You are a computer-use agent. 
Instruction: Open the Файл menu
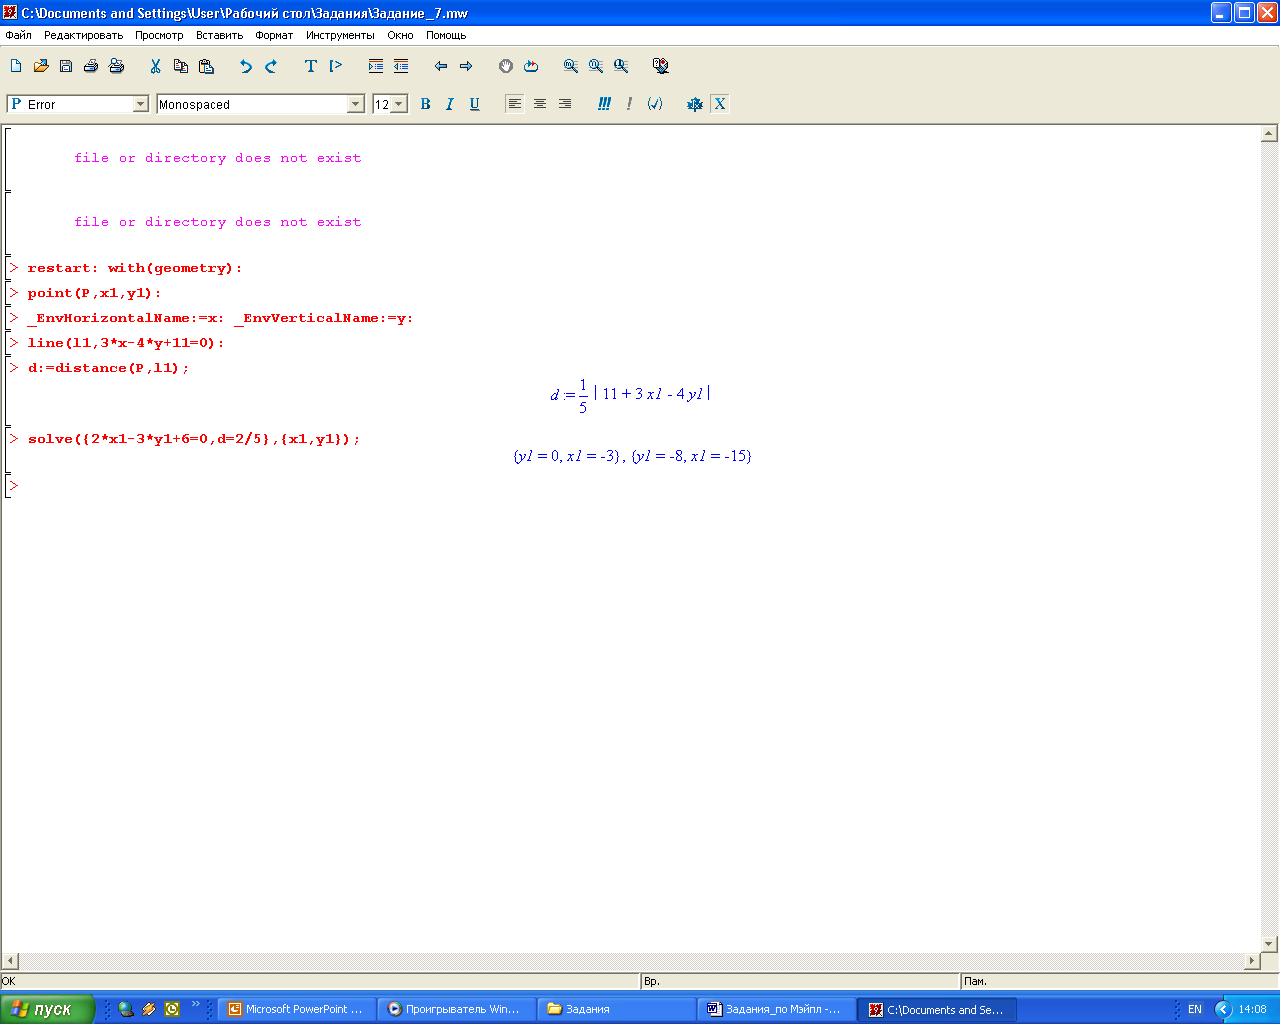pos(19,35)
